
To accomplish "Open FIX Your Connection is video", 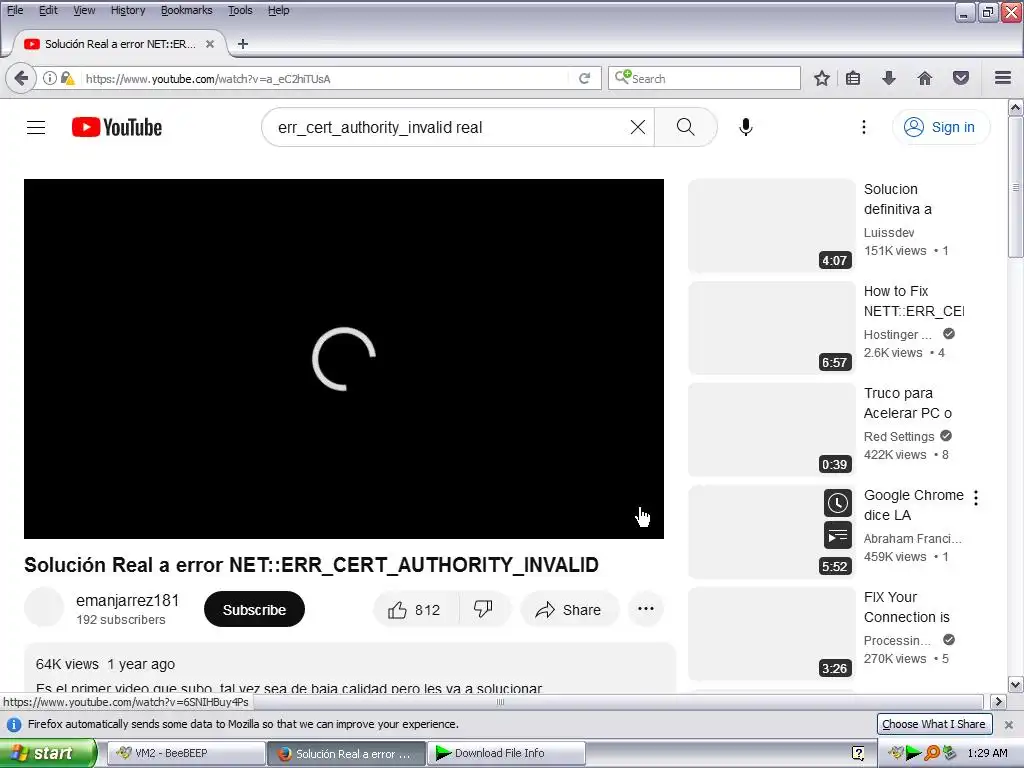I will [x=906, y=607].
